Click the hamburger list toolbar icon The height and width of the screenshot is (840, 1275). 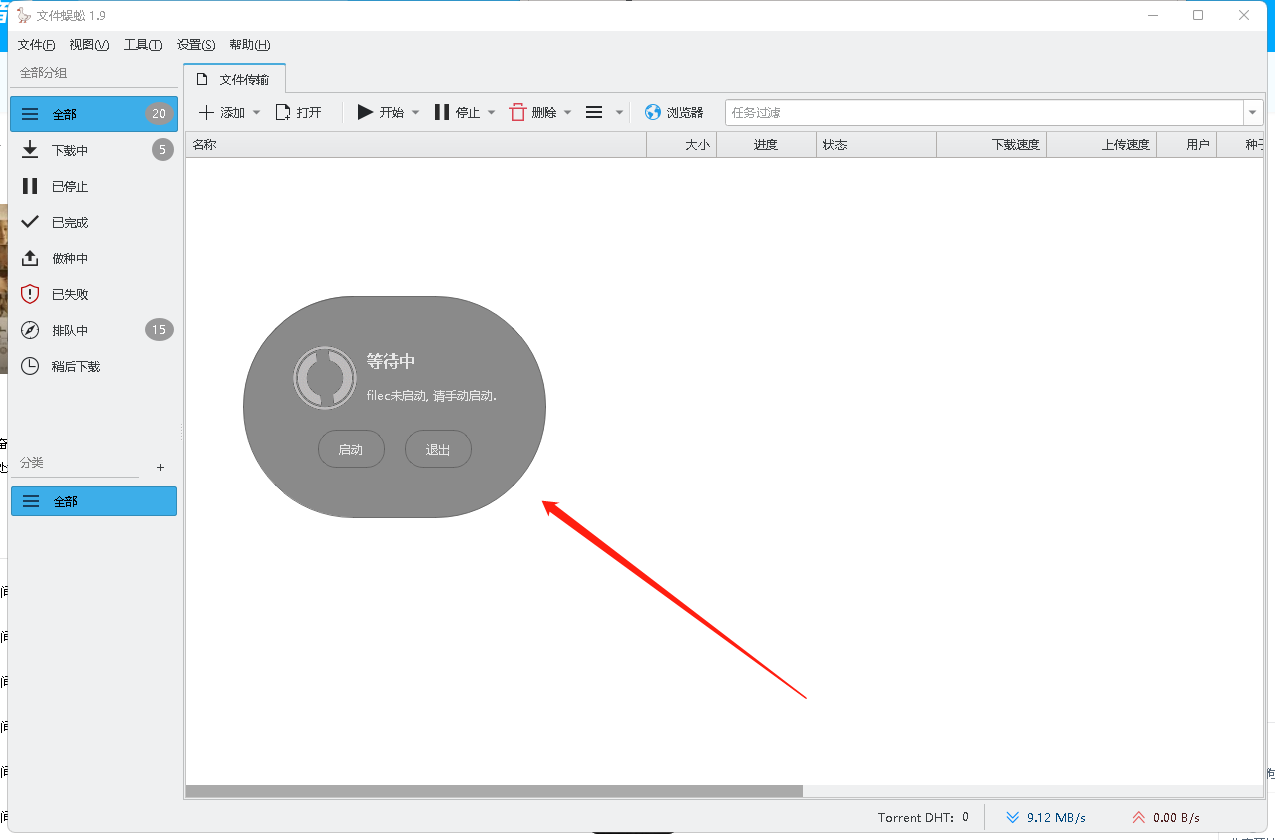click(594, 113)
